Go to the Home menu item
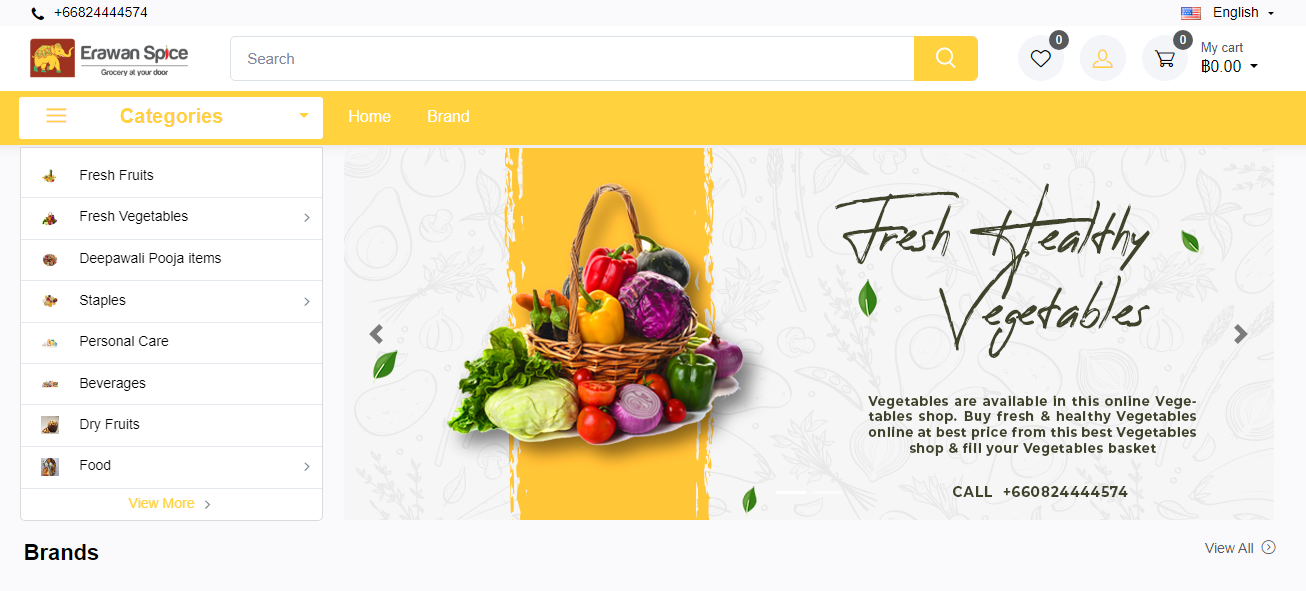Screen dimensions: 1306x591 369,117
